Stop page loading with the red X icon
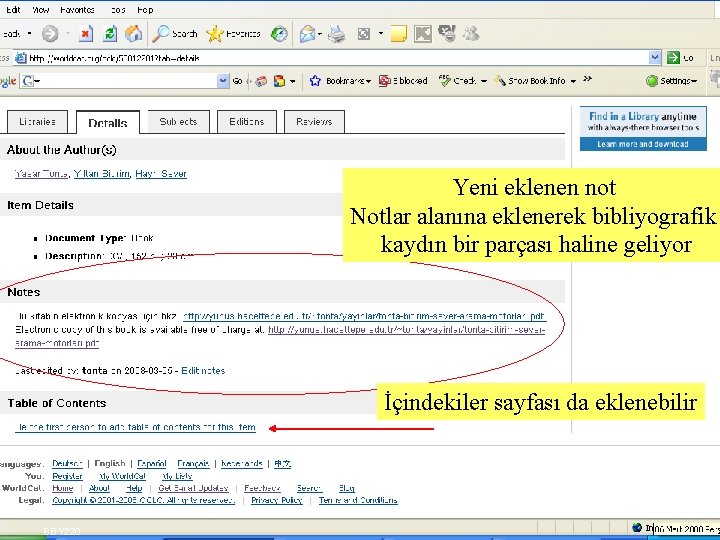The width and height of the screenshot is (720, 540). coord(85,34)
